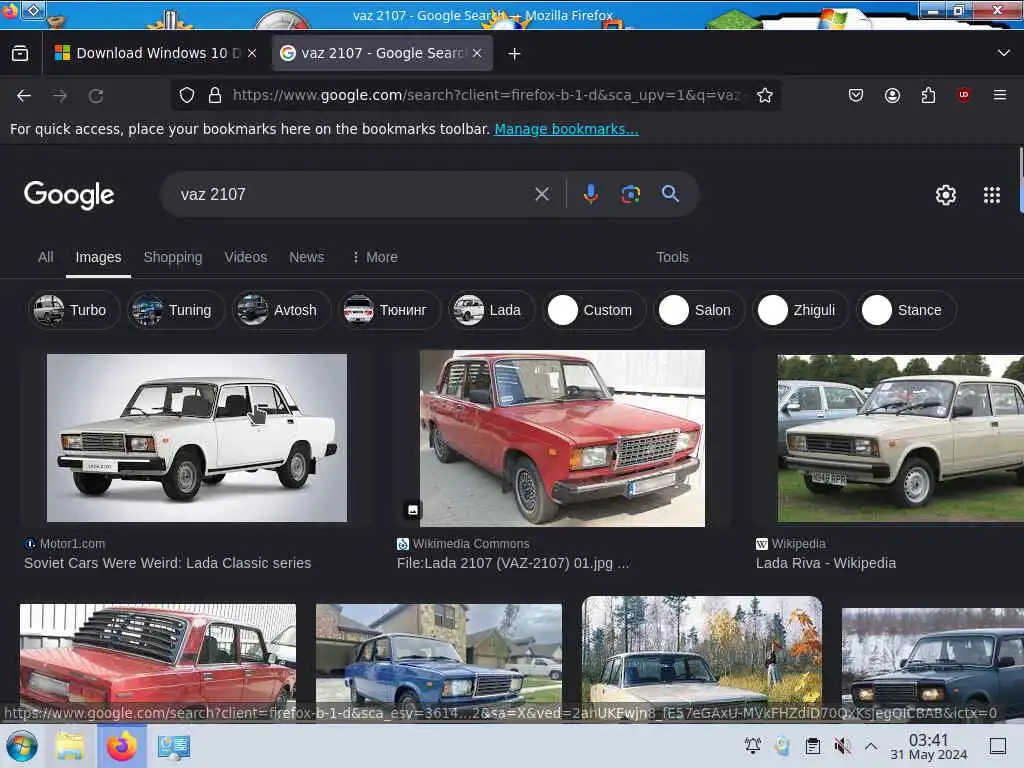Open the clipboard tray icon

[812, 745]
